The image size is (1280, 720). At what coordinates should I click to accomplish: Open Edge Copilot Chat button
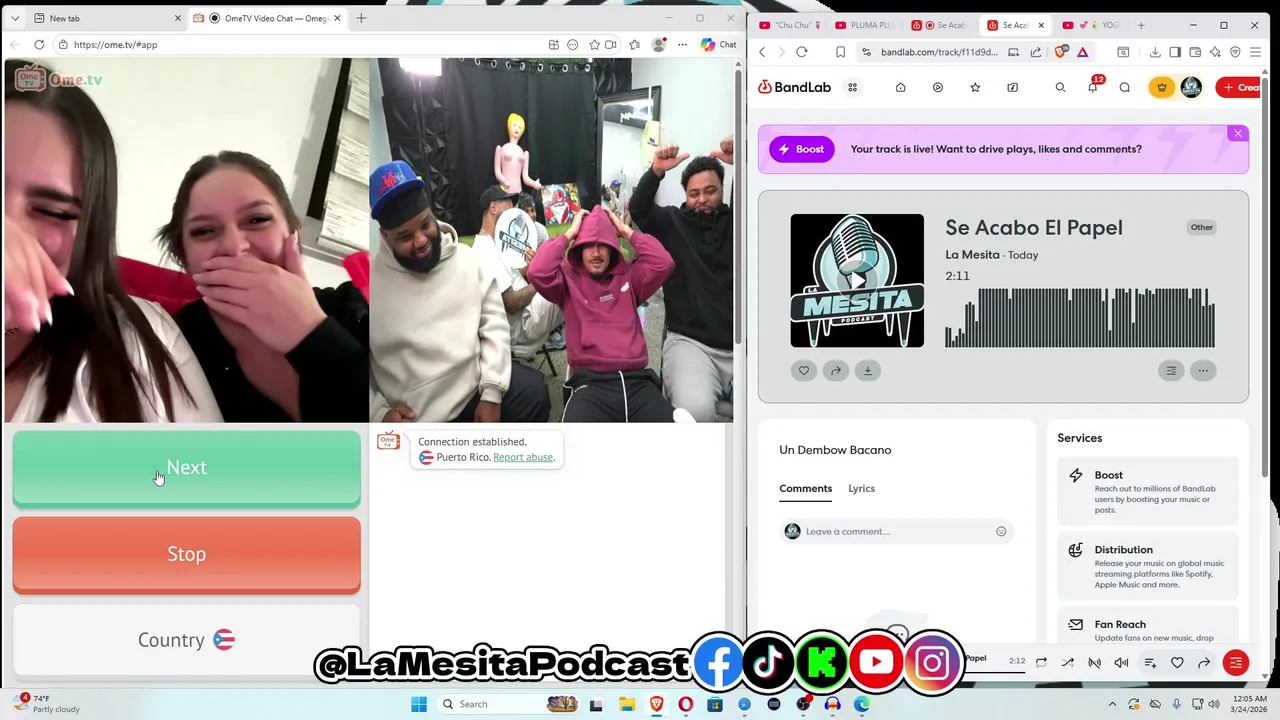click(x=719, y=44)
